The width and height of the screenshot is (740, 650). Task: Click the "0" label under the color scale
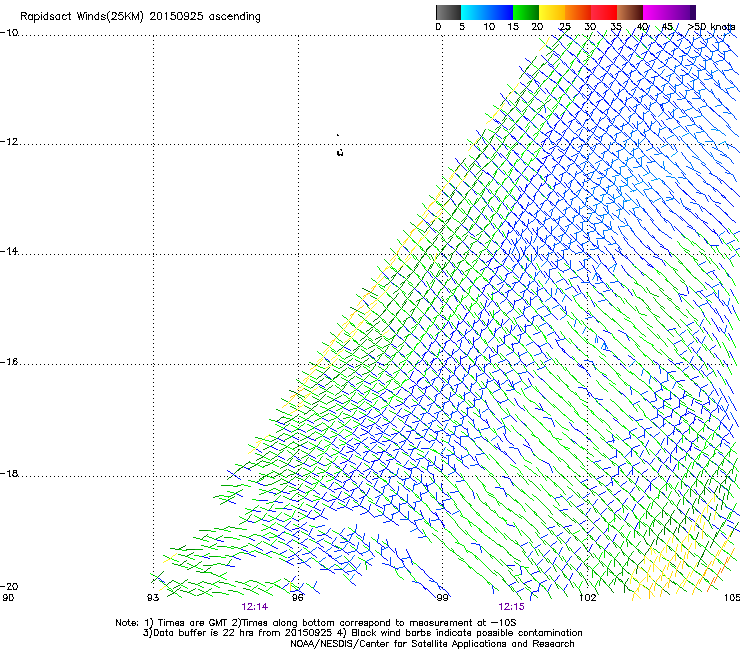pyautogui.click(x=438, y=27)
